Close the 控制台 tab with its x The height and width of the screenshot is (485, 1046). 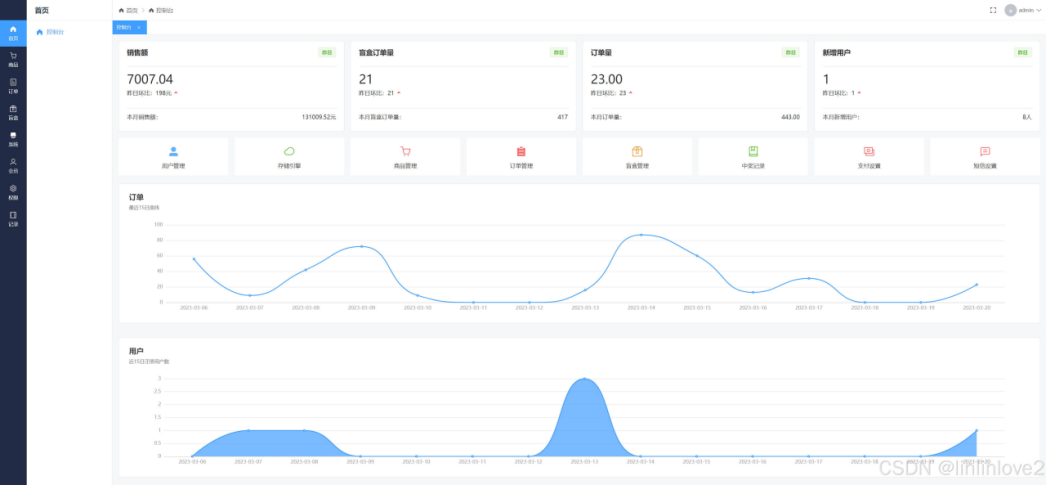(139, 27)
